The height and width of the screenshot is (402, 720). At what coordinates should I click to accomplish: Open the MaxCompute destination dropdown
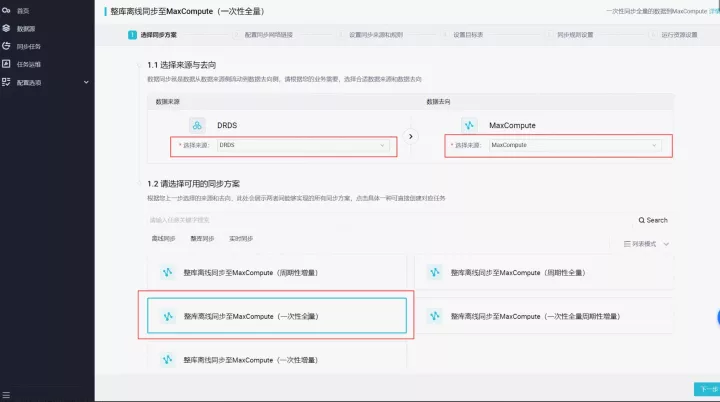575,145
